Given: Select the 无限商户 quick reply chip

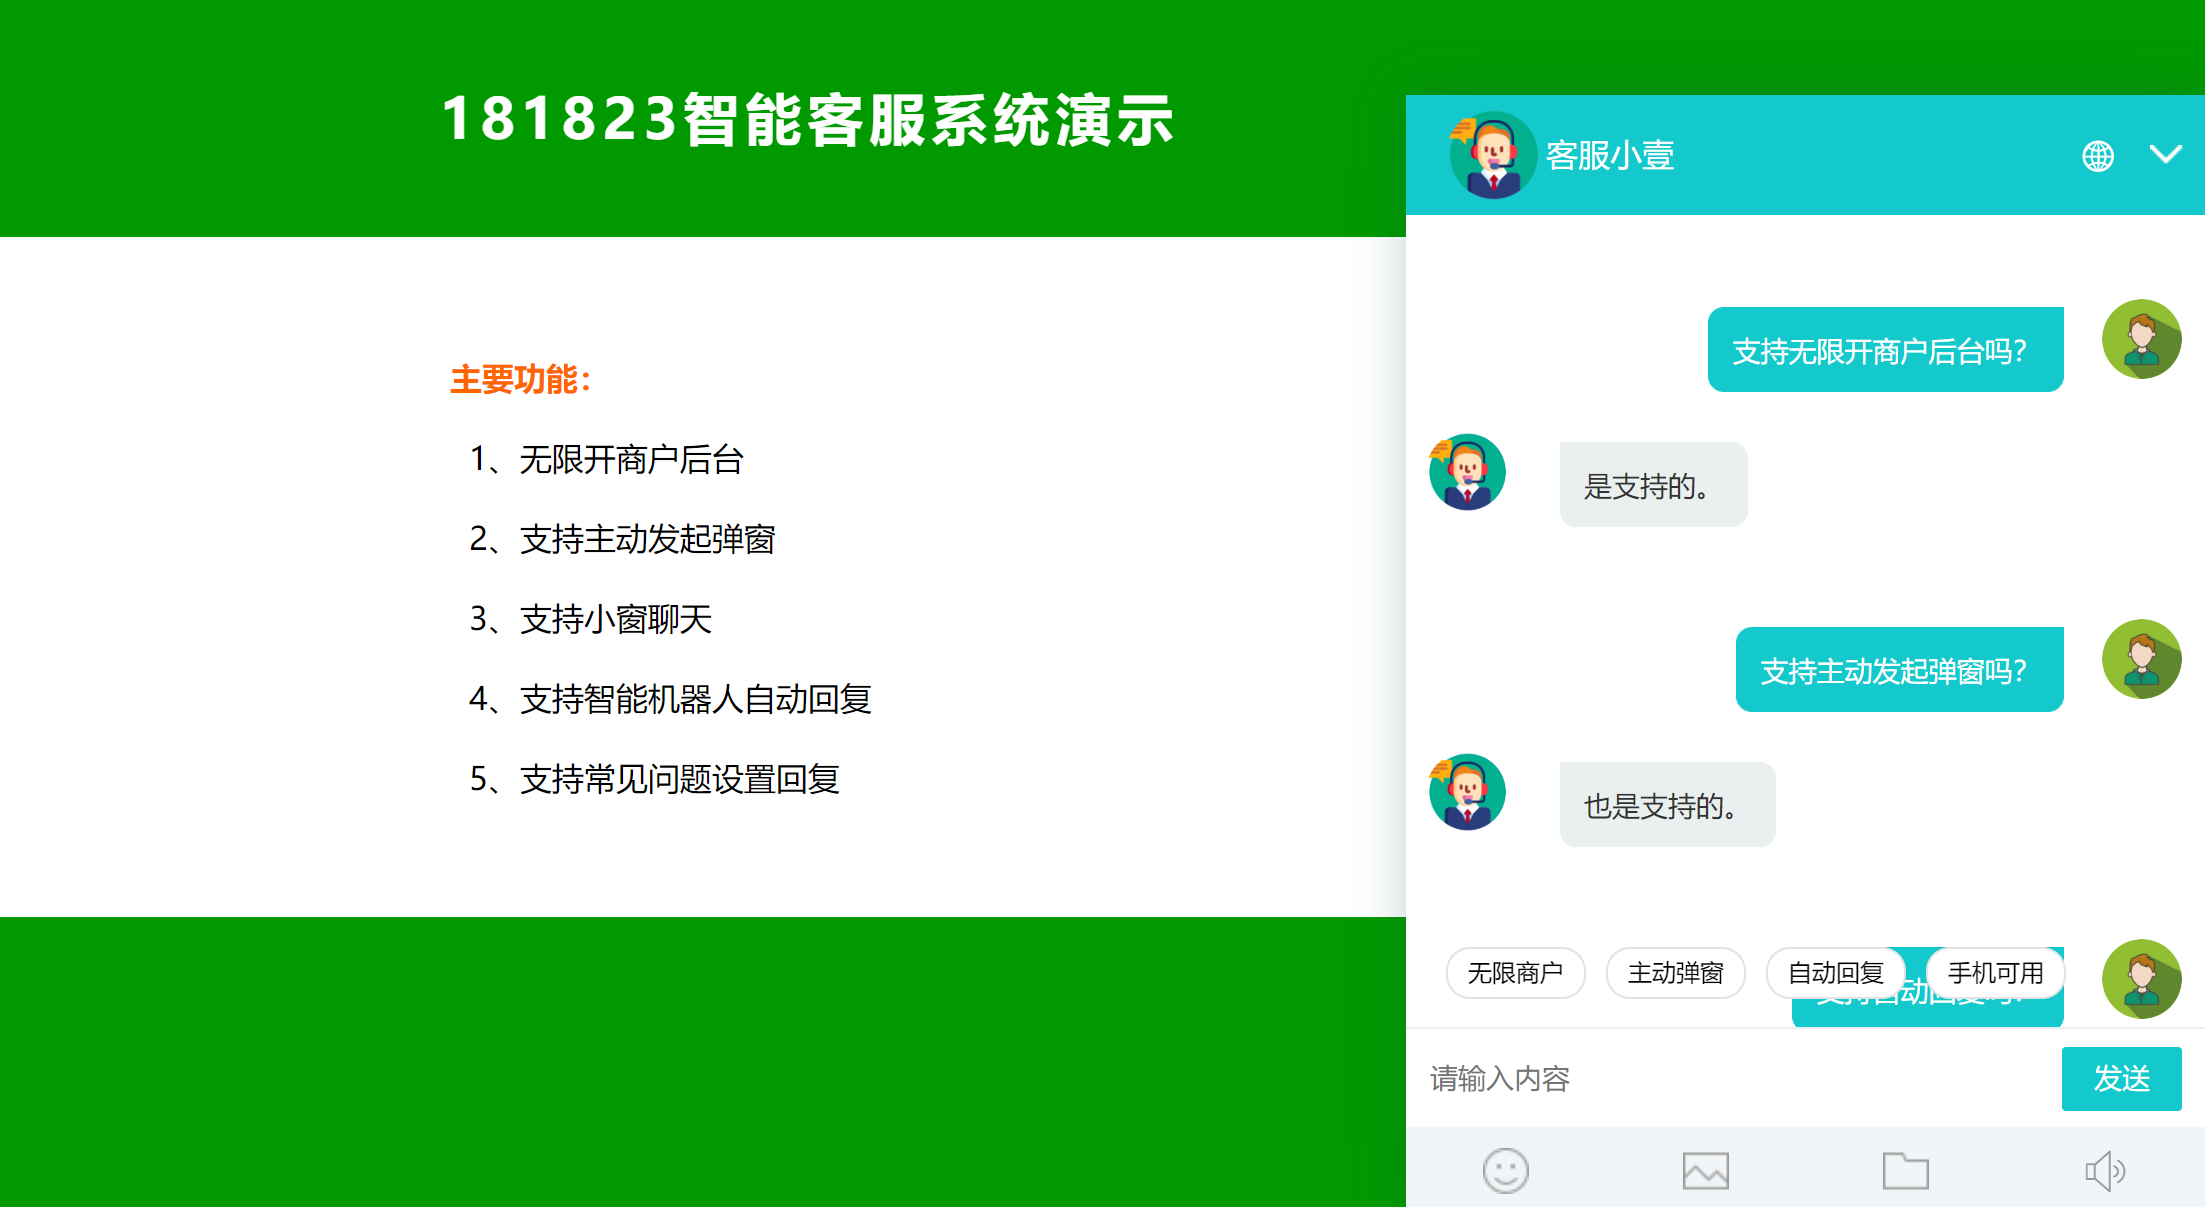Looking at the screenshot, I should (1515, 972).
